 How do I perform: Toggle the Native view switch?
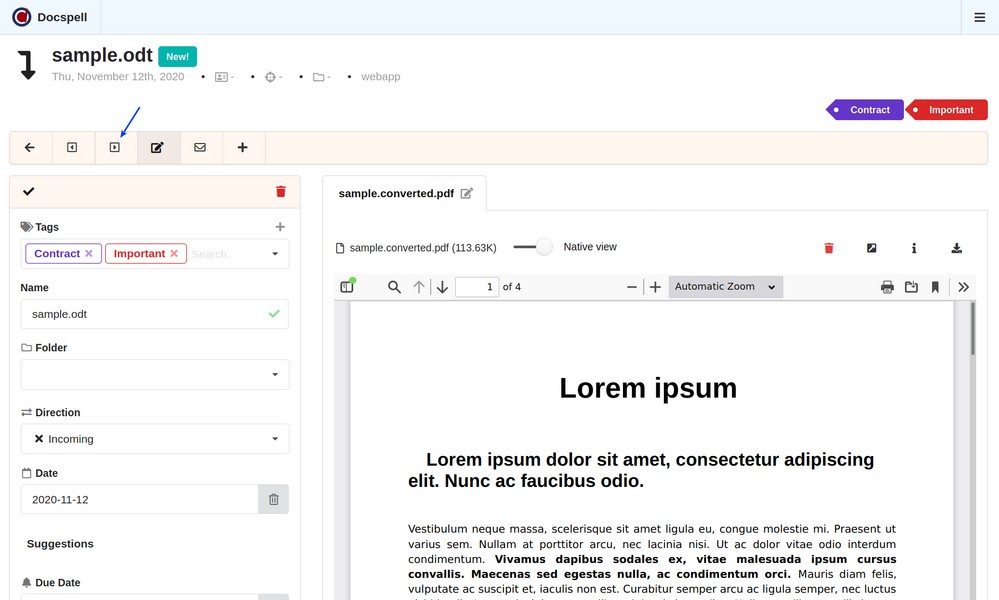click(x=533, y=247)
